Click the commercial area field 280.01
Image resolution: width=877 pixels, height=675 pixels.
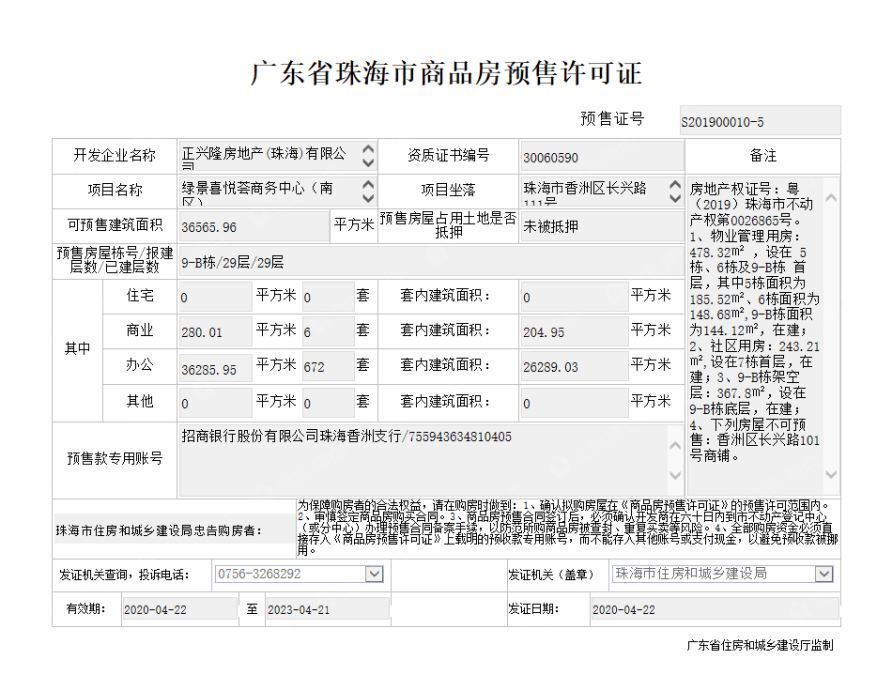click(216, 331)
